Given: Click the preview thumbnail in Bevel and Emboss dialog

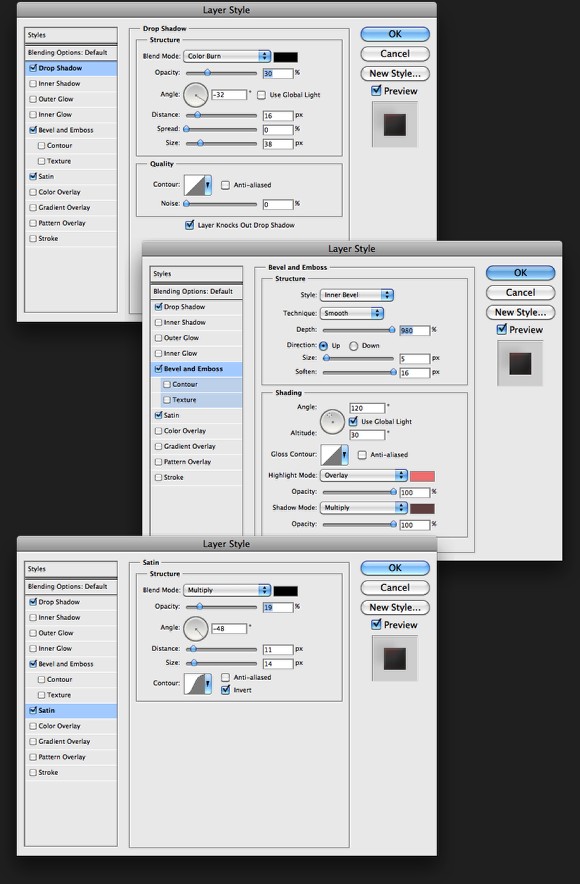Looking at the screenshot, I should coord(520,363).
